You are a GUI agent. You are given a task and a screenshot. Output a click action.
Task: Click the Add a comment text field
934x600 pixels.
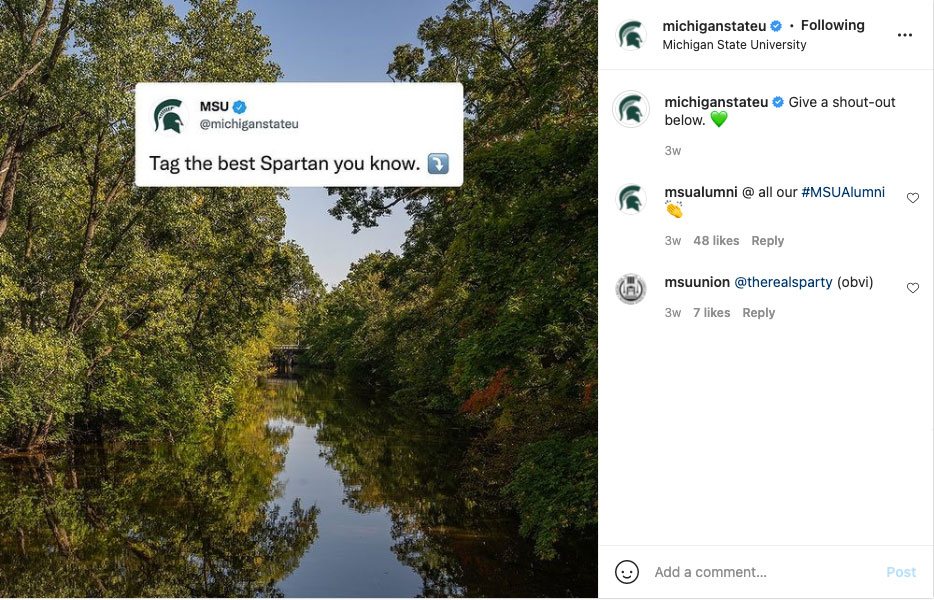[760, 572]
